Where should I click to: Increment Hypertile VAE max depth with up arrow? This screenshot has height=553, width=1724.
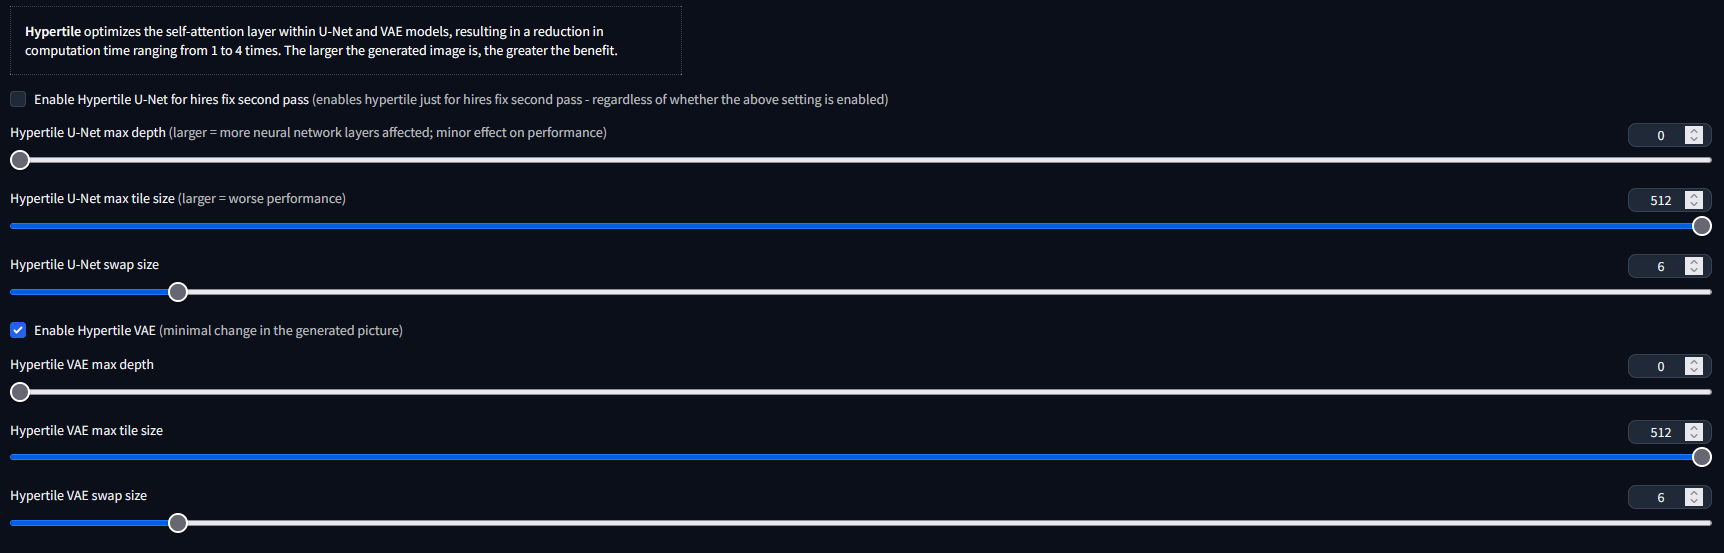tap(1694, 362)
